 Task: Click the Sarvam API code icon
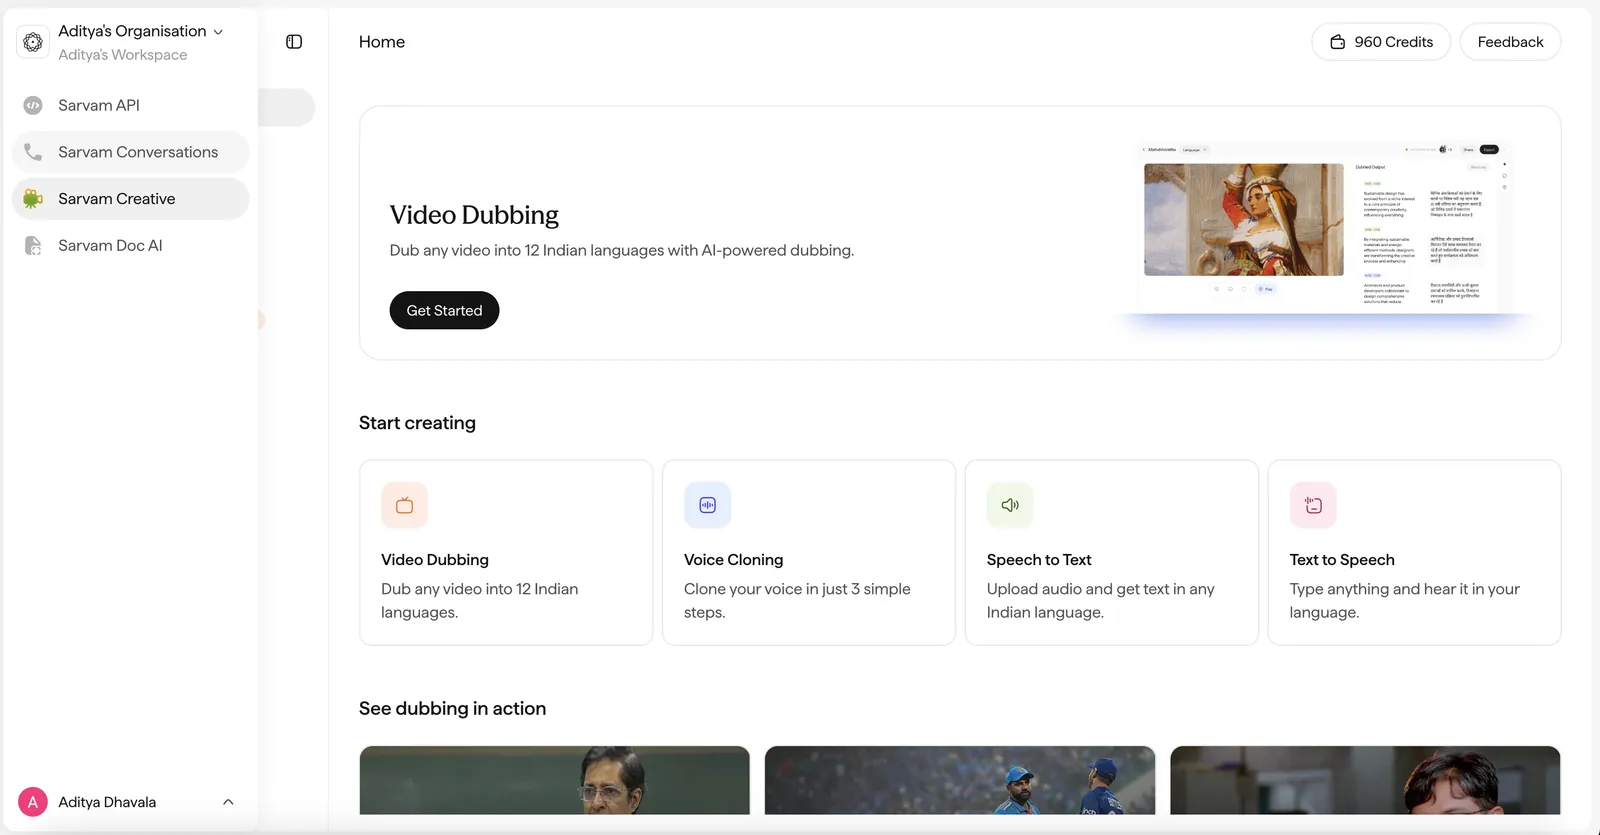tap(33, 105)
